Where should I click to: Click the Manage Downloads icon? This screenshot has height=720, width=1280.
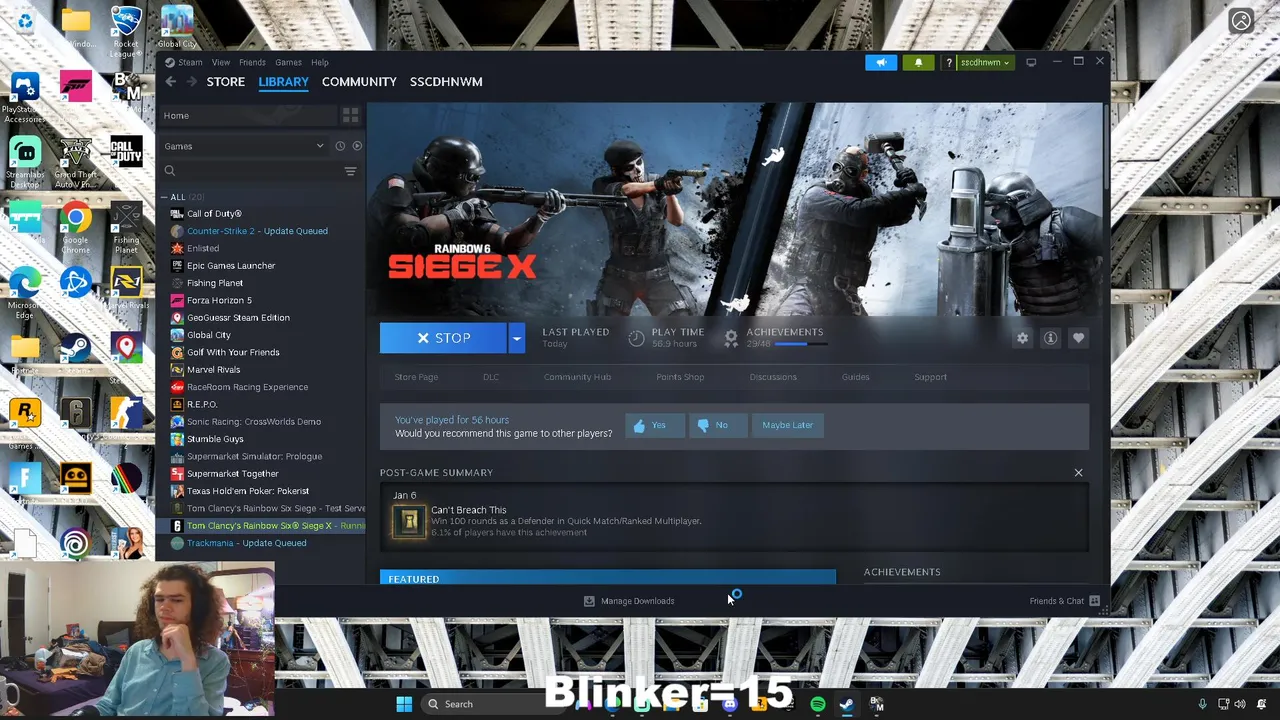coord(589,601)
